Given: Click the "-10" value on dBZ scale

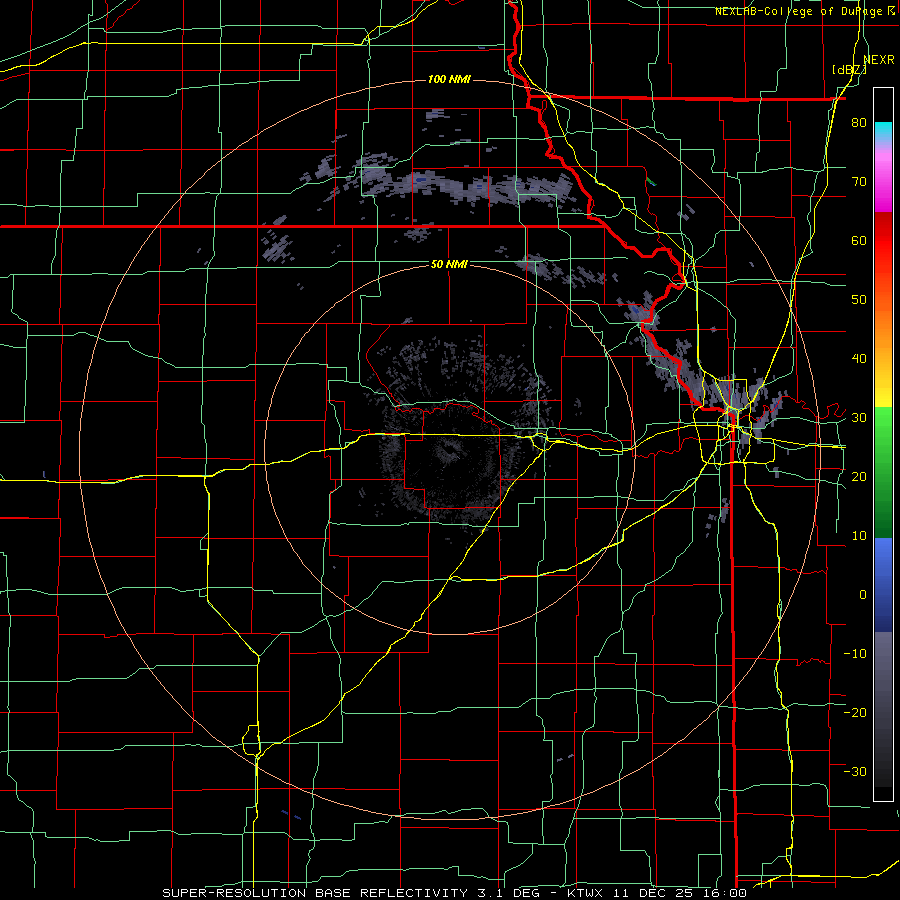Looking at the screenshot, I should pos(855,654).
